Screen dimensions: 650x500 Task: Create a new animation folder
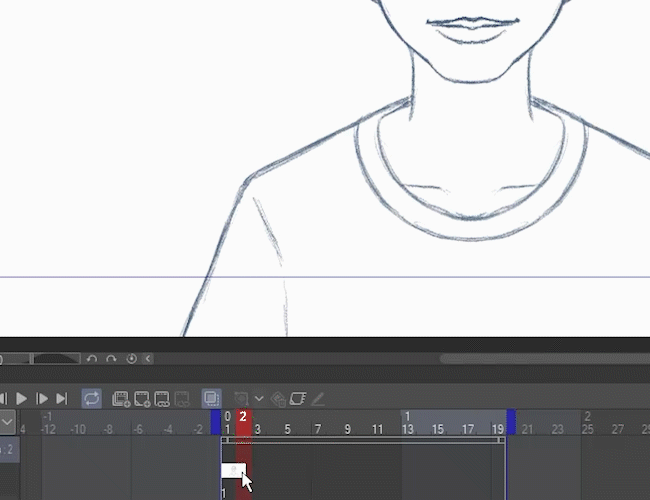[x=121, y=399]
